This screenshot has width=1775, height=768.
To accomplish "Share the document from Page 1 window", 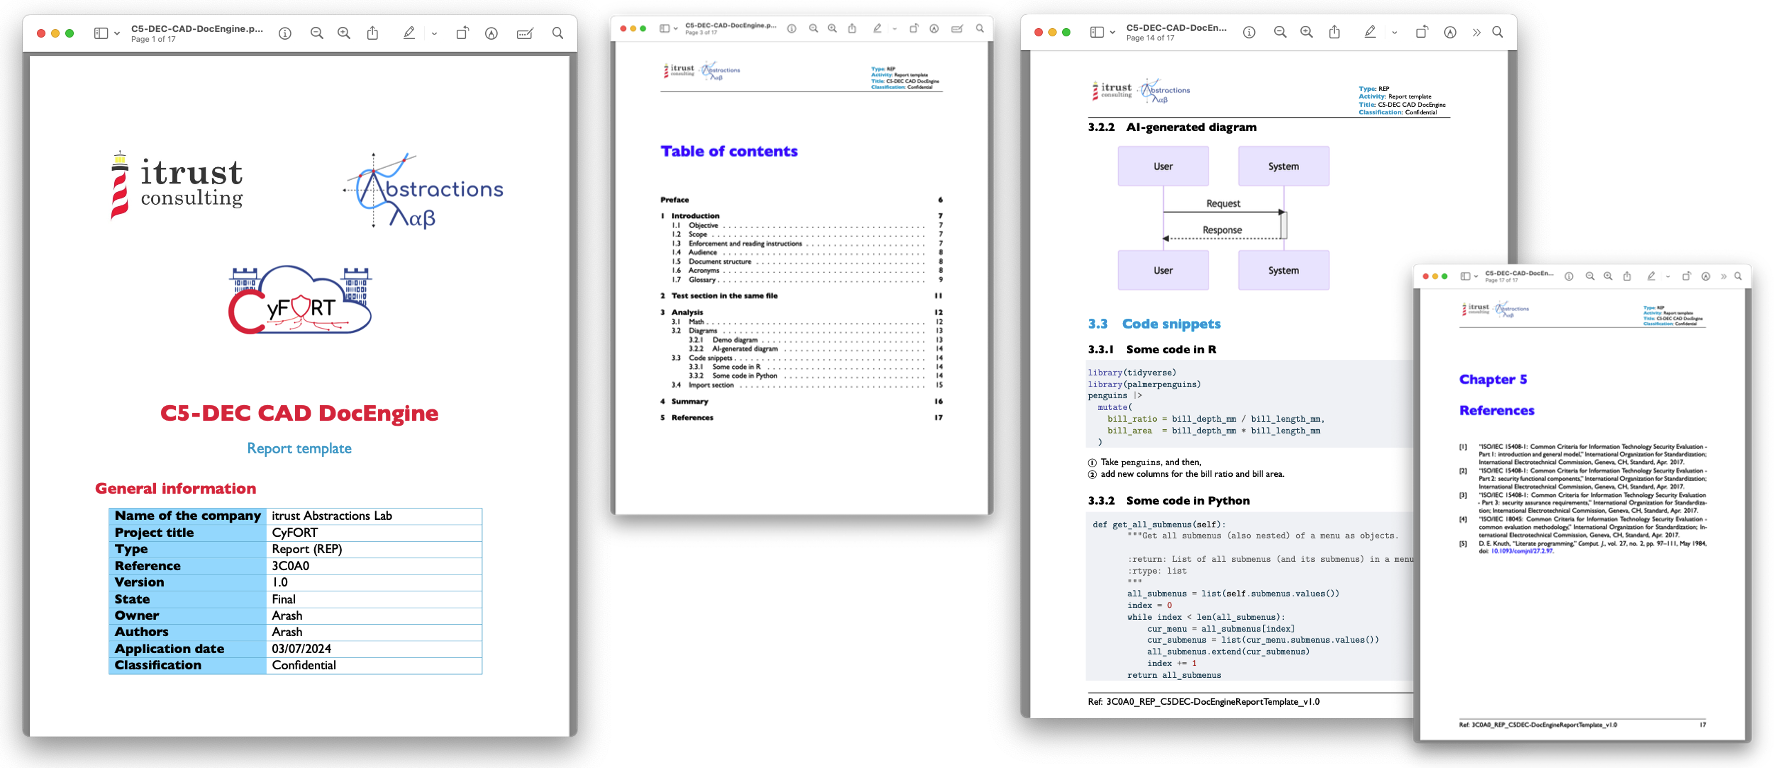I will pos(372,33).
